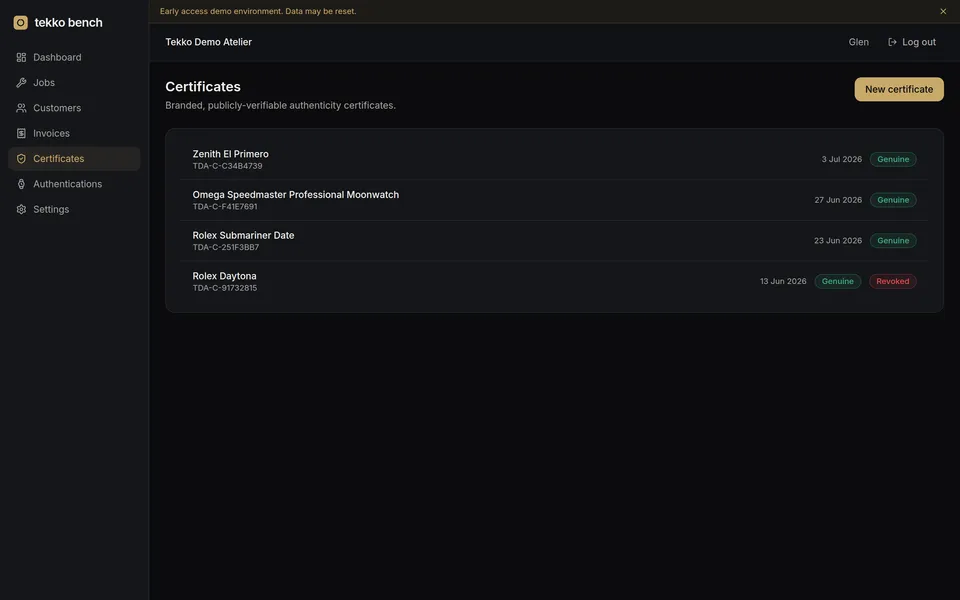
Task: Click certificate ID TDA-C-C34B4739
Action: (x=227, y=166)
